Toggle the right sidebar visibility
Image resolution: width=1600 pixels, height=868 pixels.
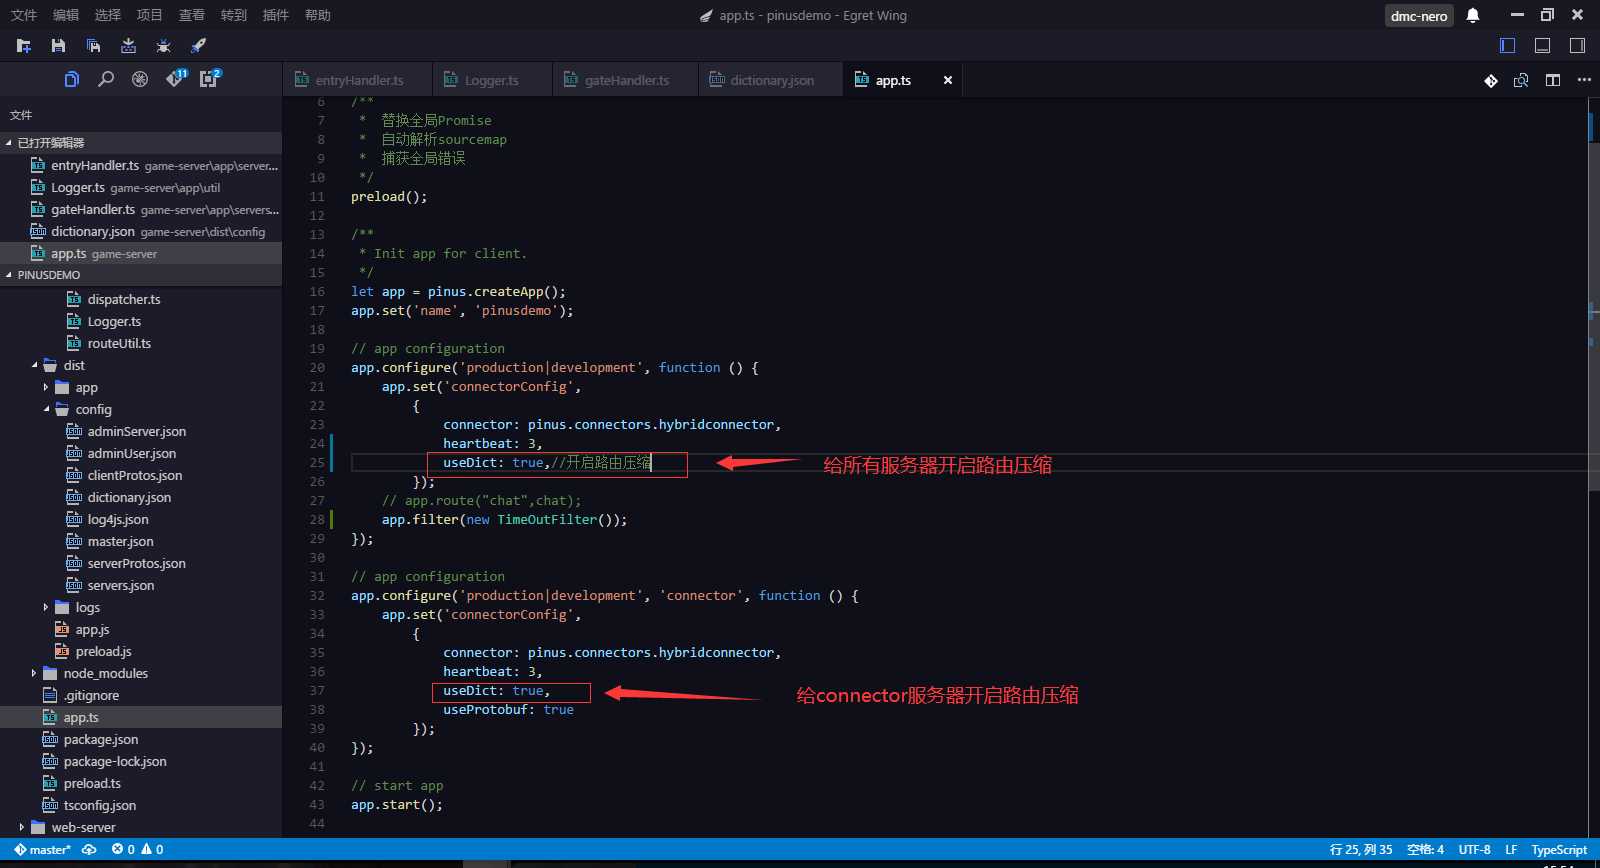point(1577,46)
